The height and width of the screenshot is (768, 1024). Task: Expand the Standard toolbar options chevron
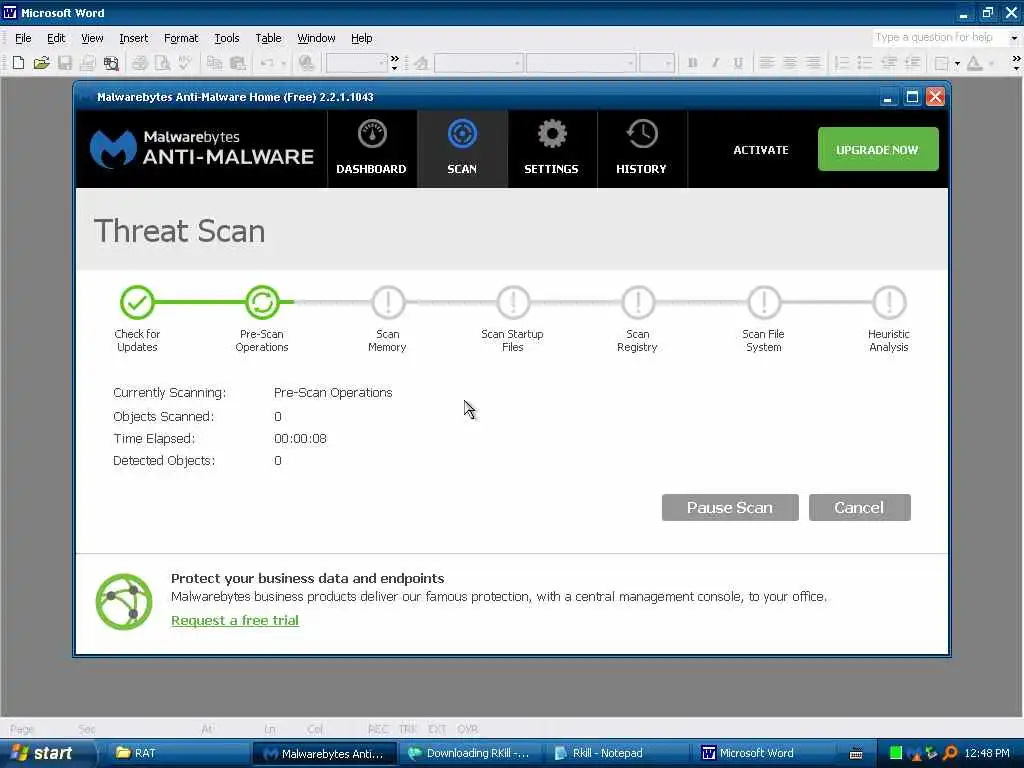(x=394, y=63)
